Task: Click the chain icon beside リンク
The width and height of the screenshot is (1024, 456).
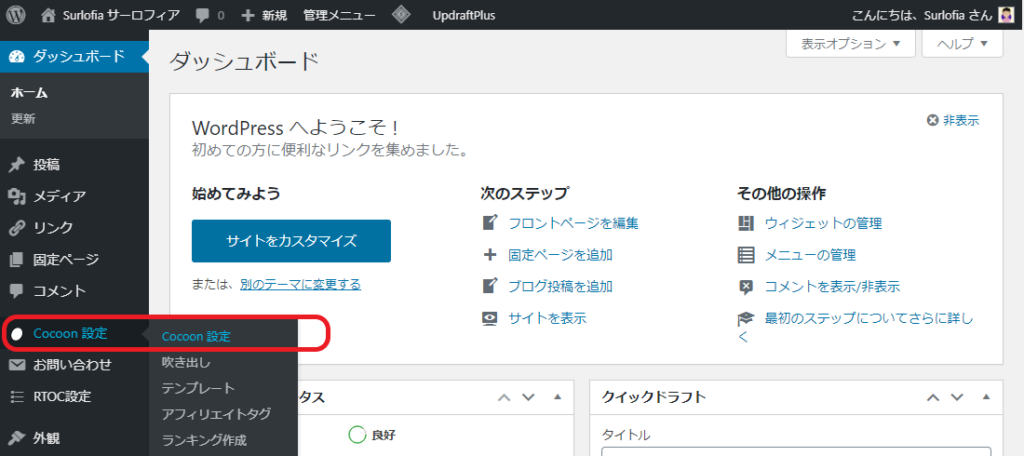Action: coord(17,228)
